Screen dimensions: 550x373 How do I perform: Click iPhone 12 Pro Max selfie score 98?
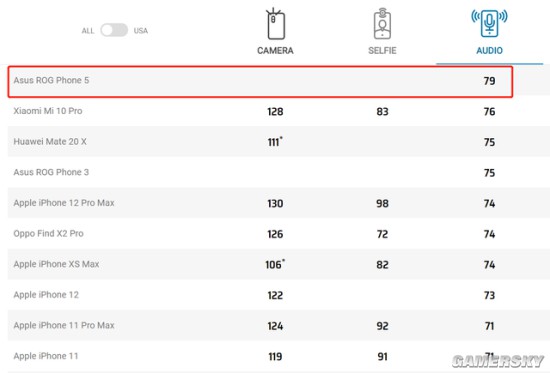382,204
